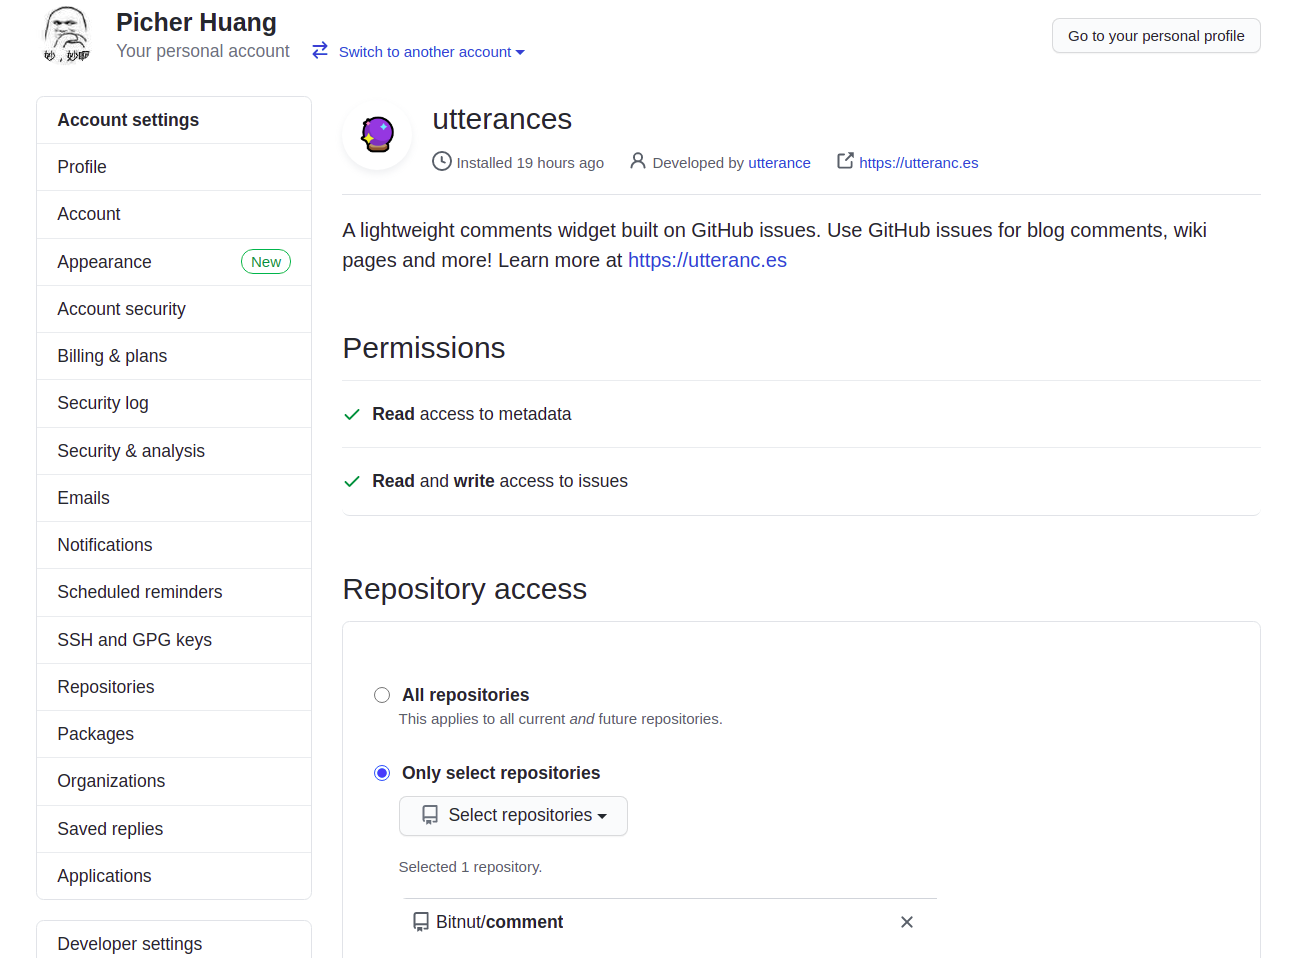Click the Bitnut/comment repository name
Image resolution: width=1303 pixels, height=958 pixels.
click(x=499, y=922)
